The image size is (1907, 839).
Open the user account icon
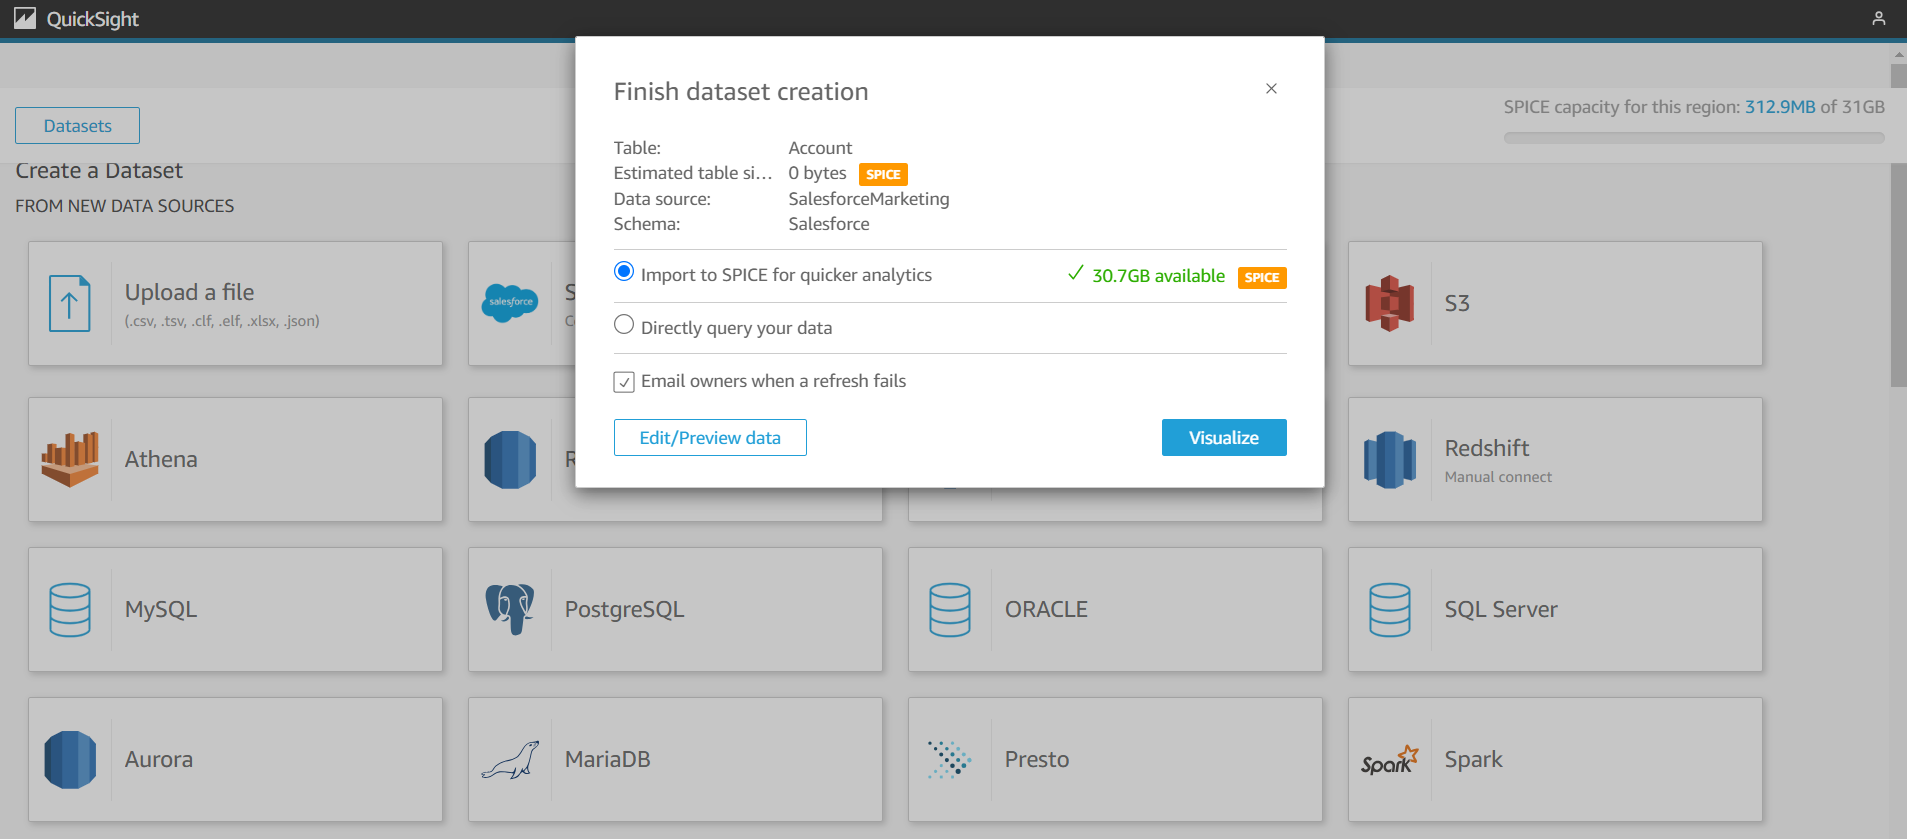(x=1879, y=18)
